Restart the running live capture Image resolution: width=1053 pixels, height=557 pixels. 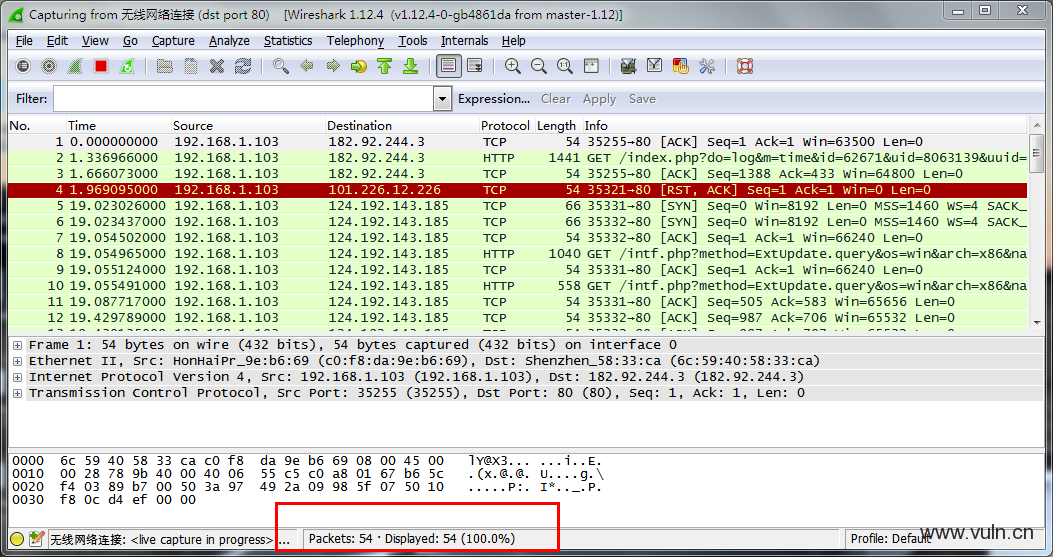[127, 66]
